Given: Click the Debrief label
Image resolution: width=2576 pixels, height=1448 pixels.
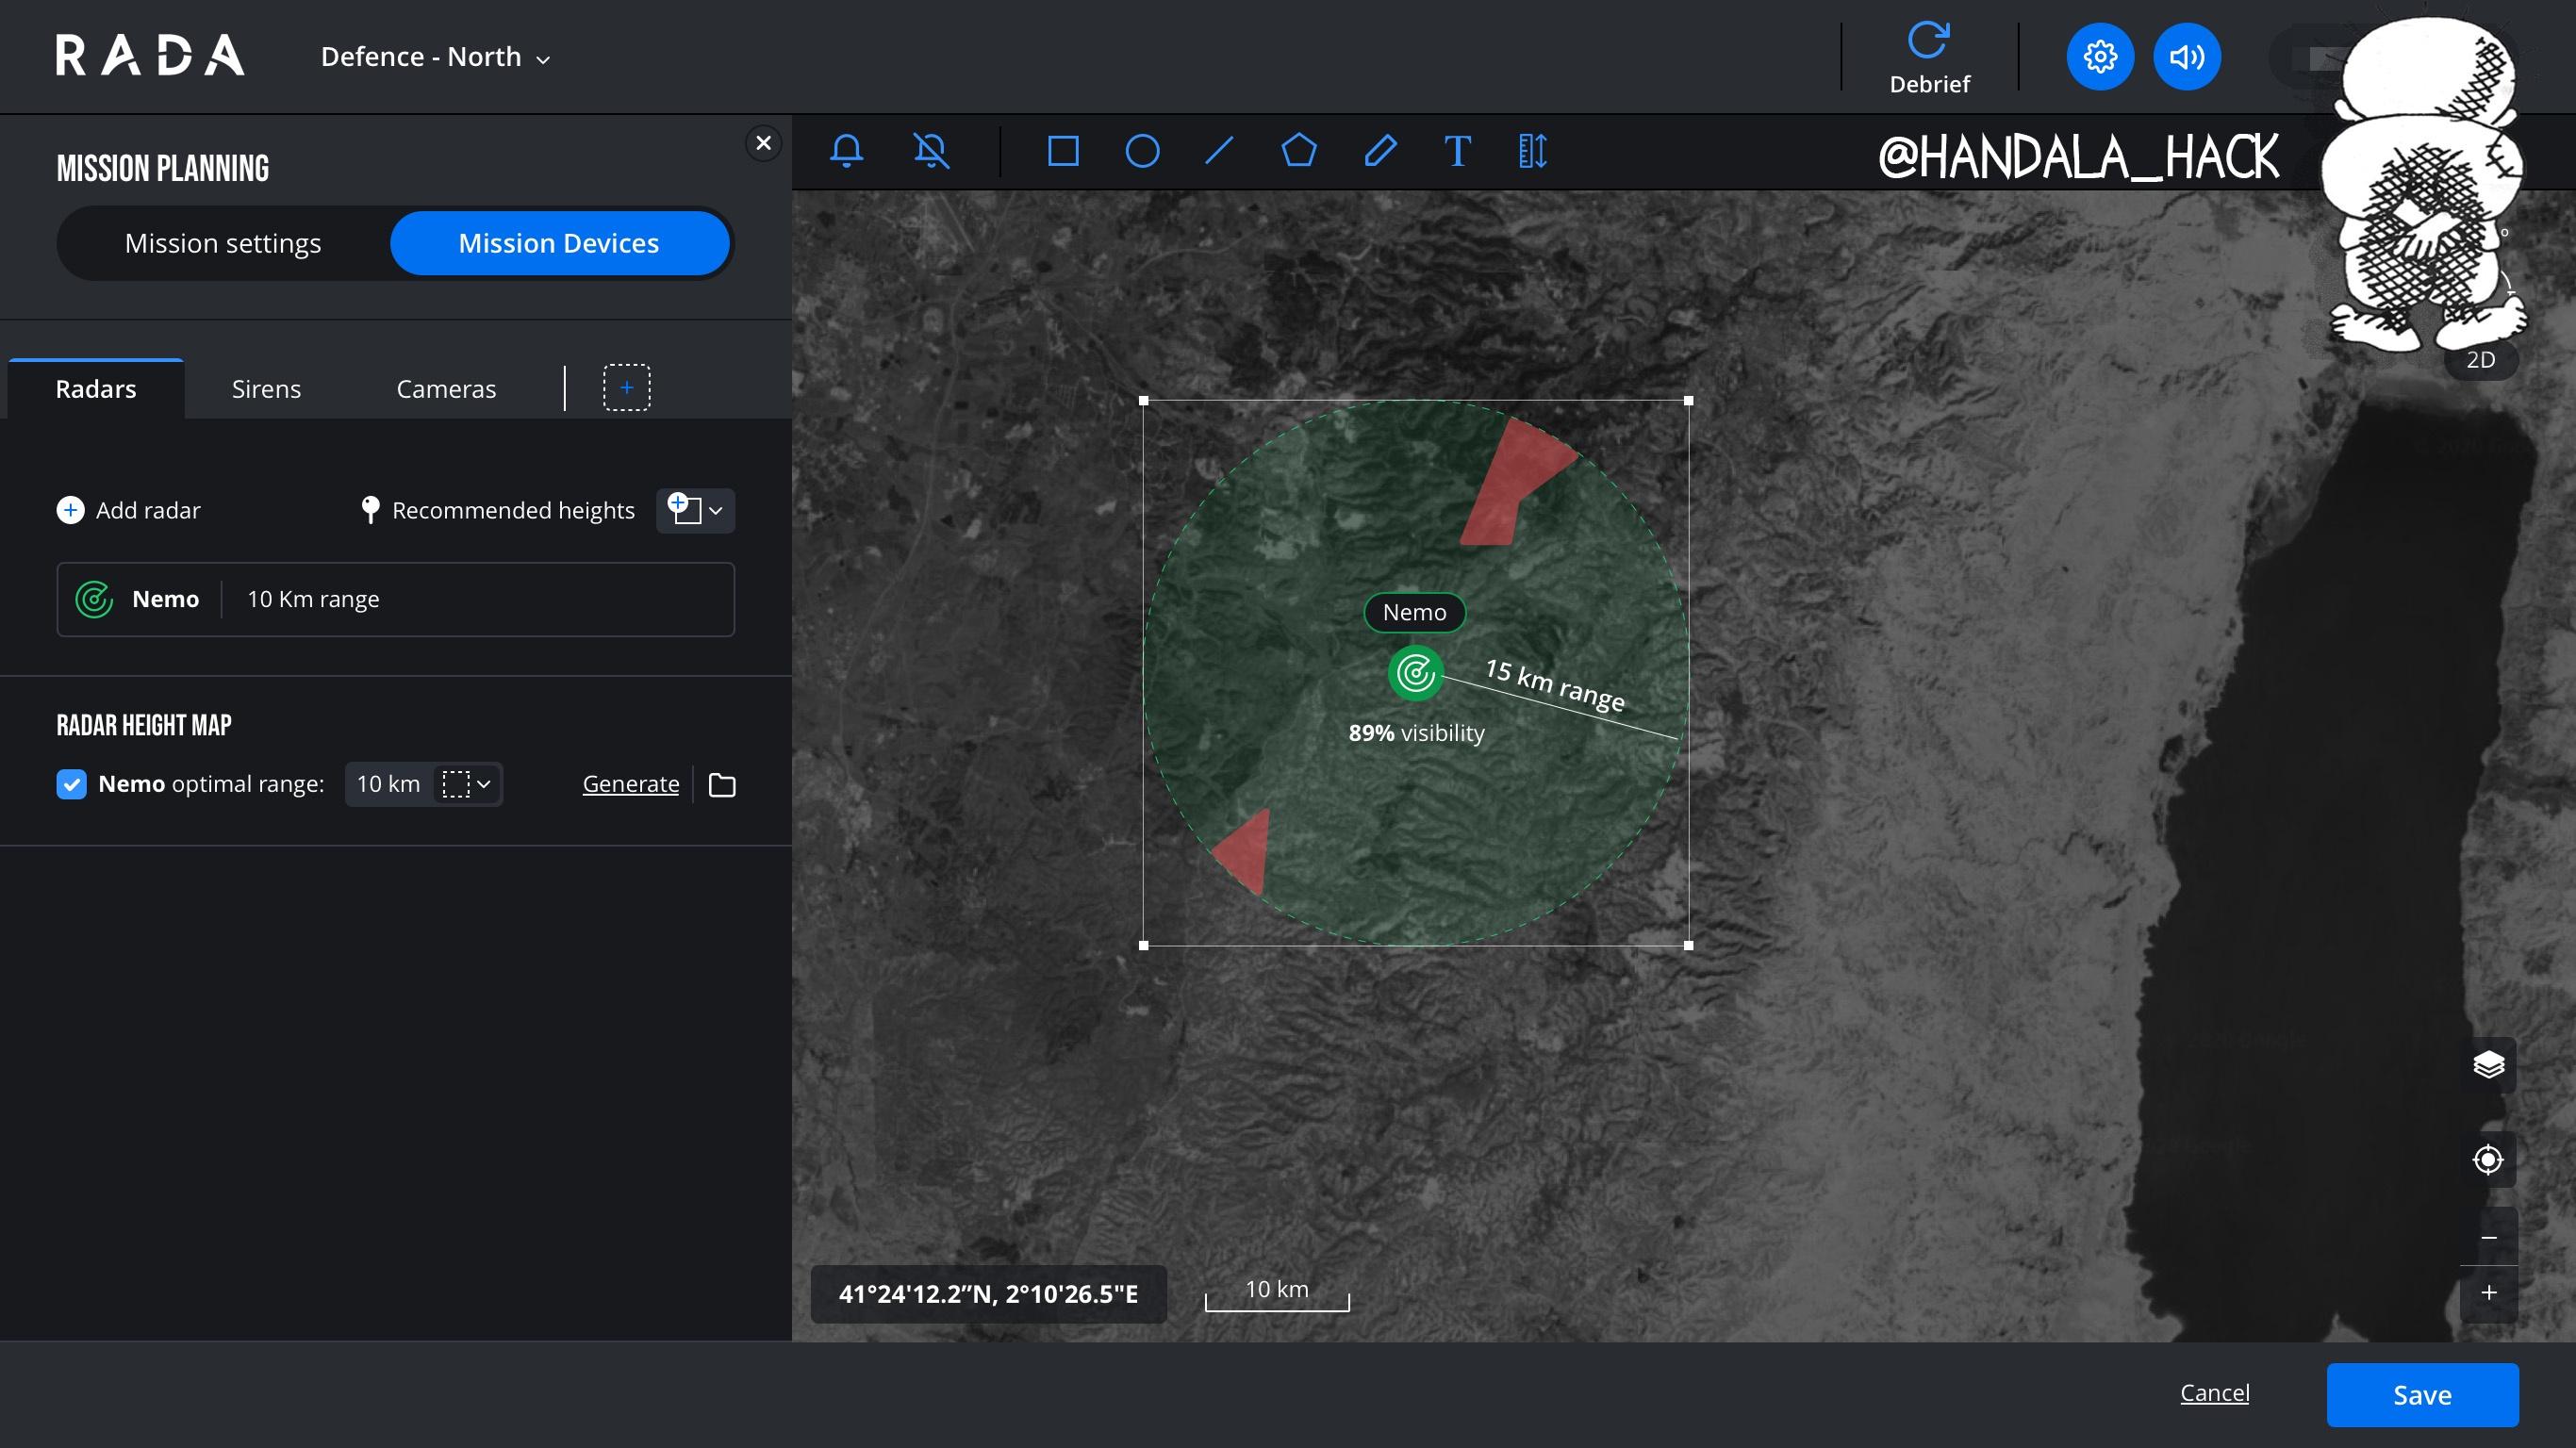Looking at the screenshot, I should (x=1929, y=84).
